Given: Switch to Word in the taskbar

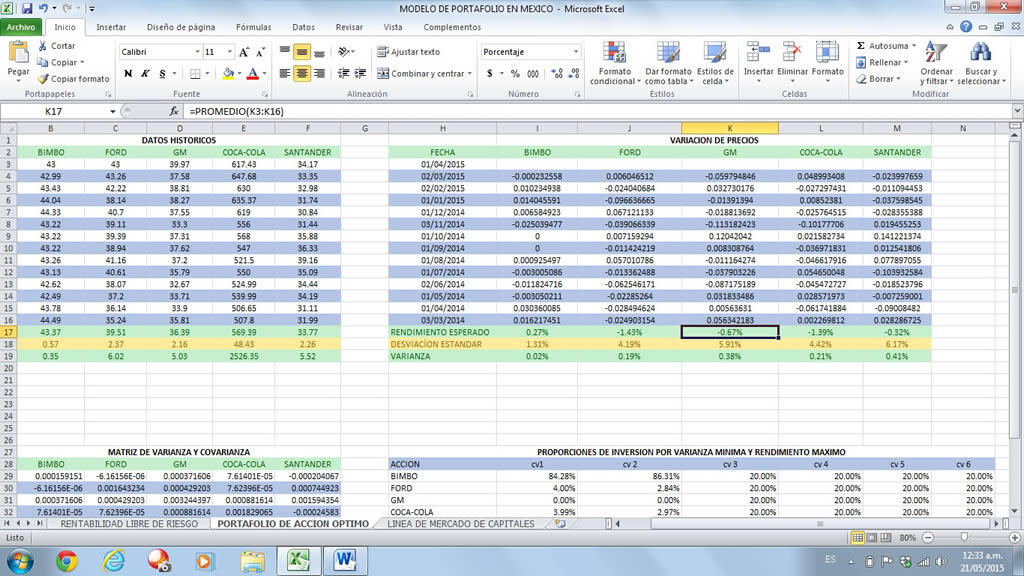Looking at the screenshot, I should [345, 560].
